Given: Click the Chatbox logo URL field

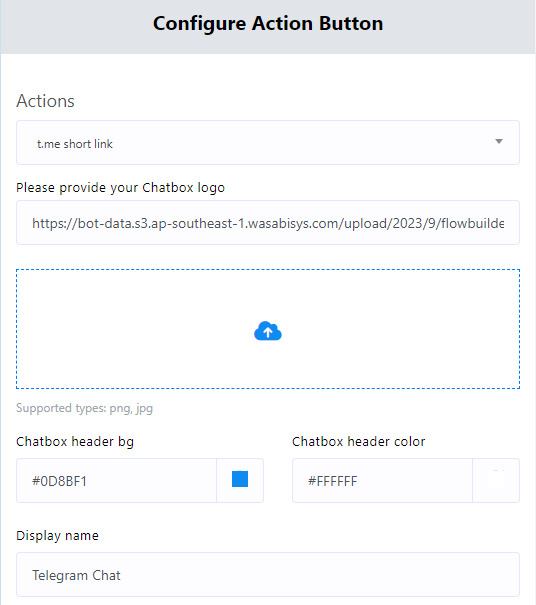Looking at the screenshot, I should coord(268,223).
